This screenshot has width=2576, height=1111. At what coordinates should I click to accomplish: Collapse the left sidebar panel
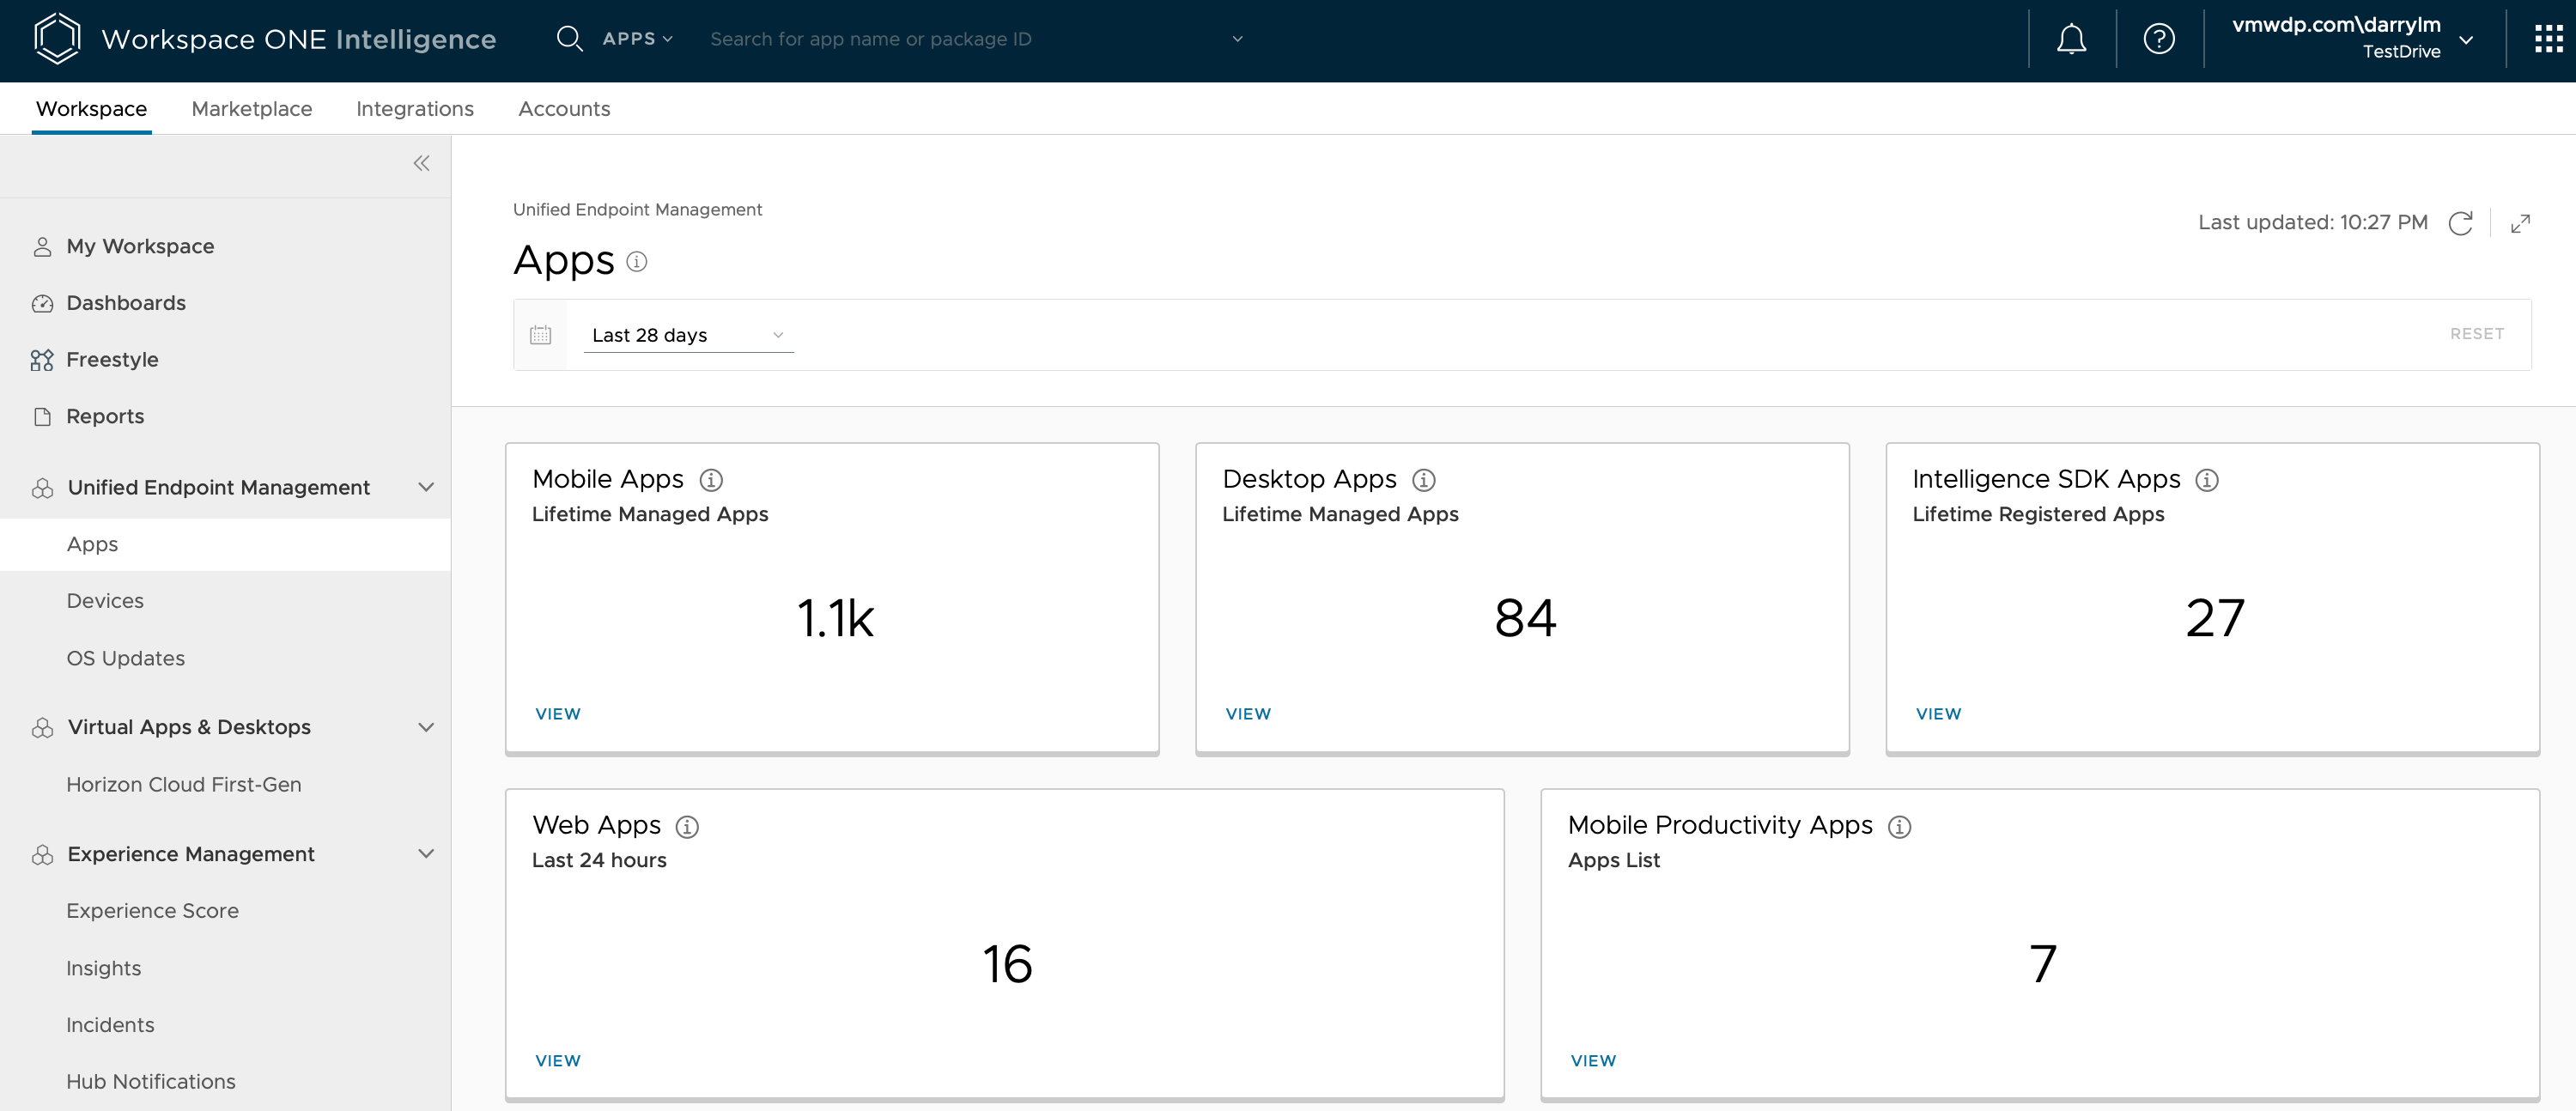click(x=421, y=163)
